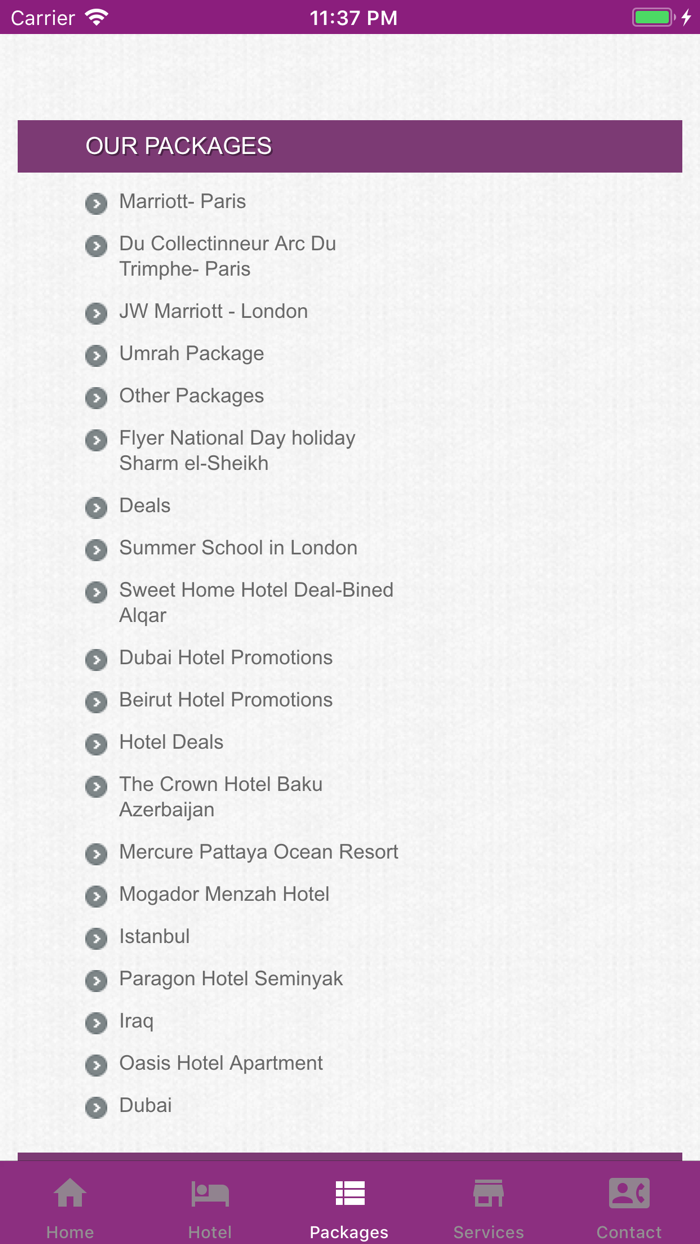700x1244 pixels.
Task: Tap the Services storefront icon
Action: (489, 1192)
